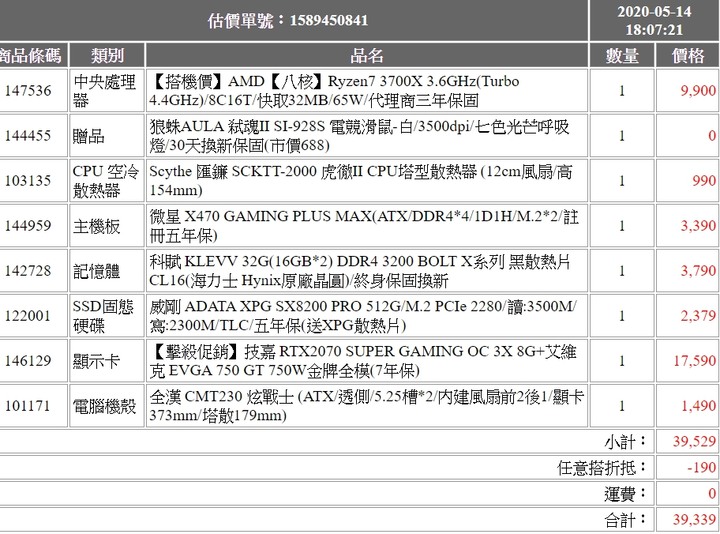Click the 價格 column header
The image size is (720, 534).
coord(687,56)
